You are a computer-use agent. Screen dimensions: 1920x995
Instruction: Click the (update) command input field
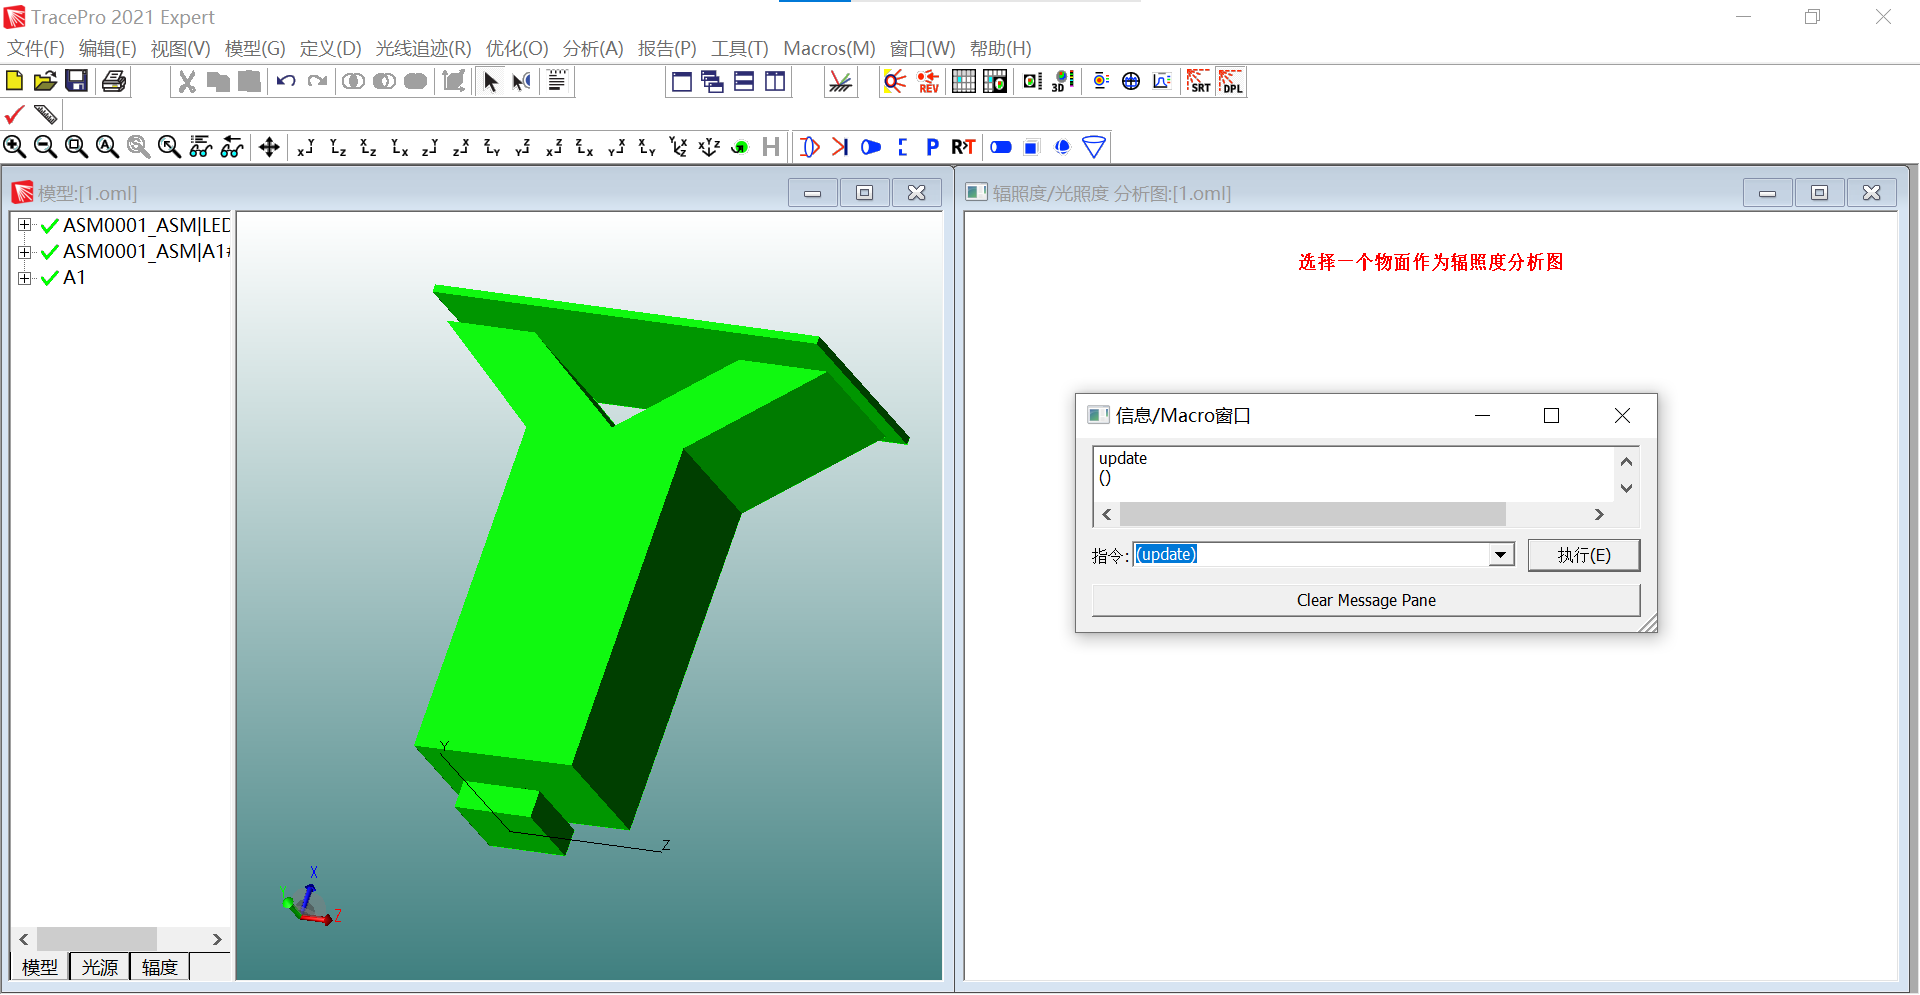pos(1311,555)
